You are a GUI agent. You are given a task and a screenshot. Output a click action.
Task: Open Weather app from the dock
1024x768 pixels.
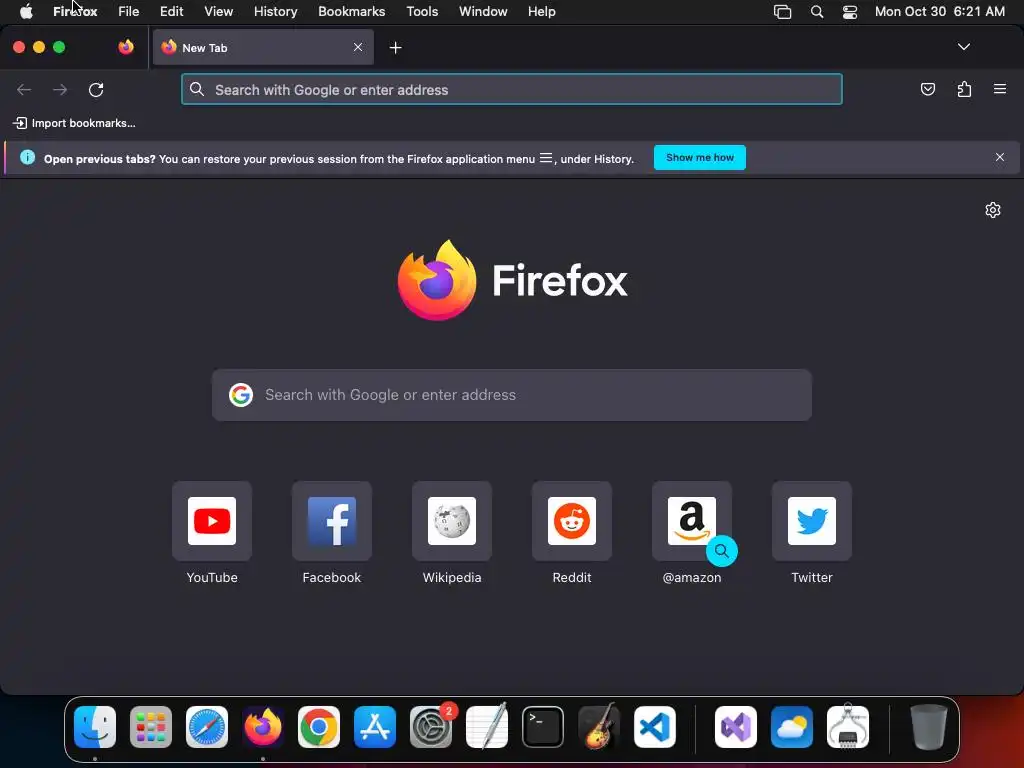coord(792,727)
